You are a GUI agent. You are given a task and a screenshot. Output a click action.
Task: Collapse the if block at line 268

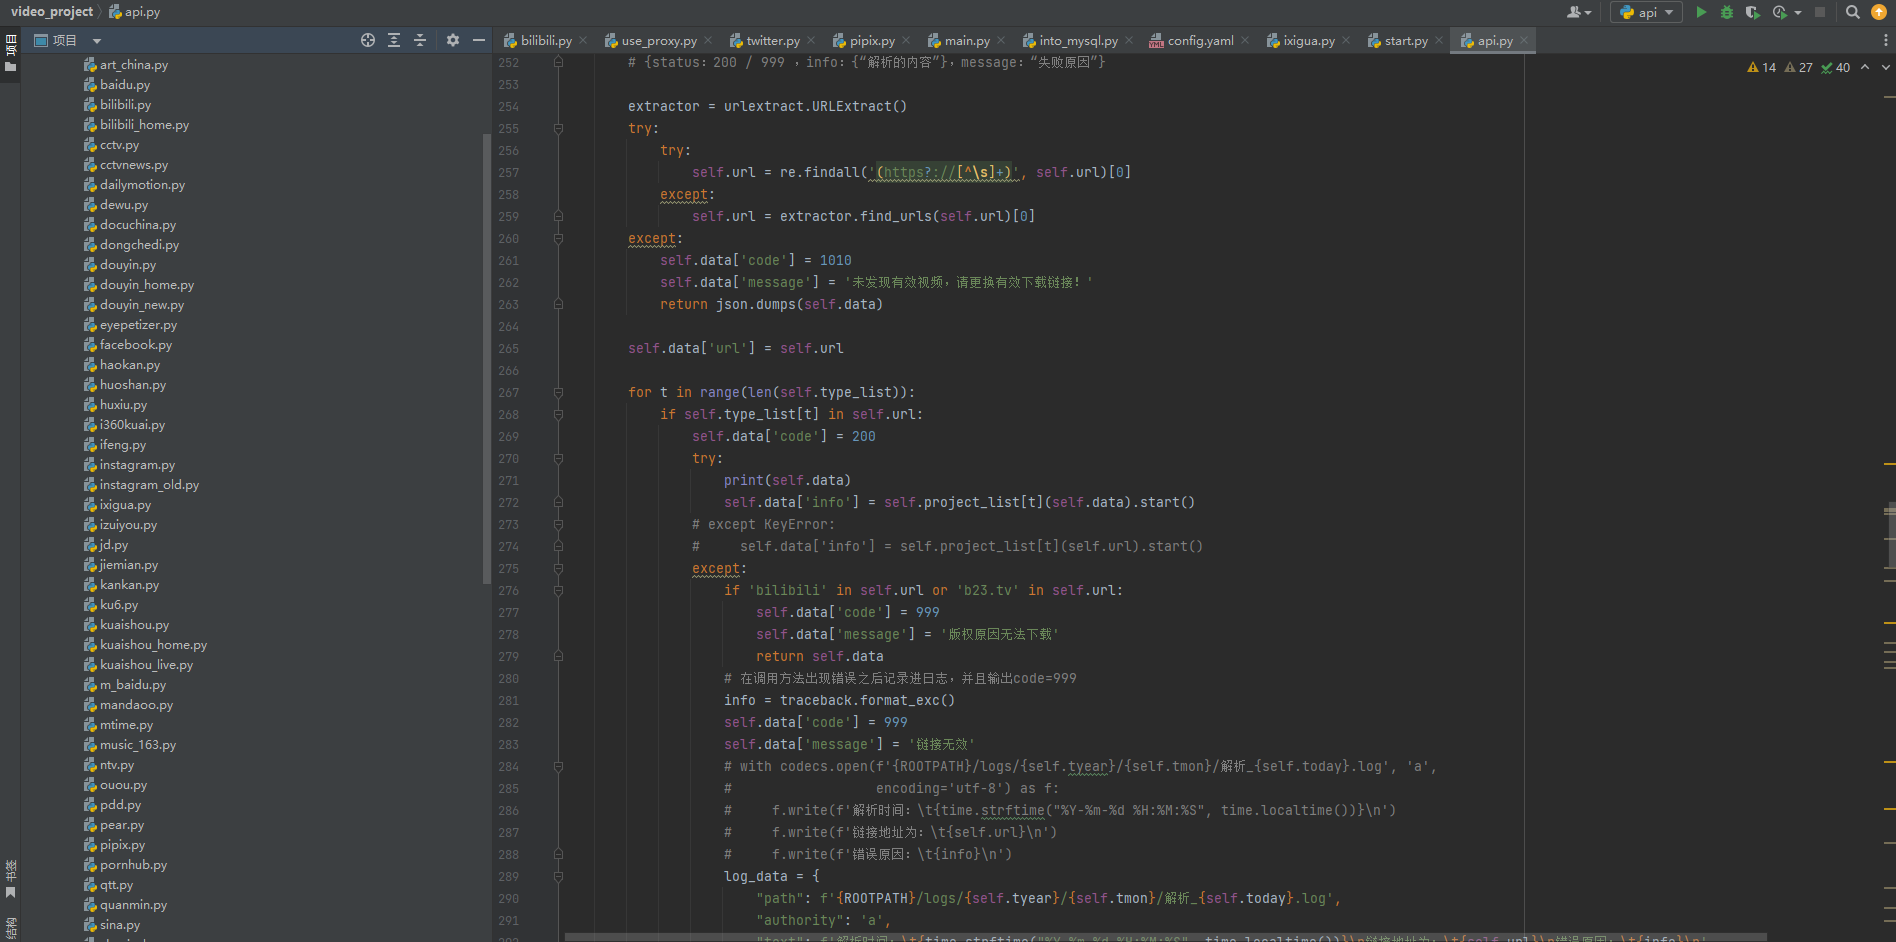click(558, 414)
